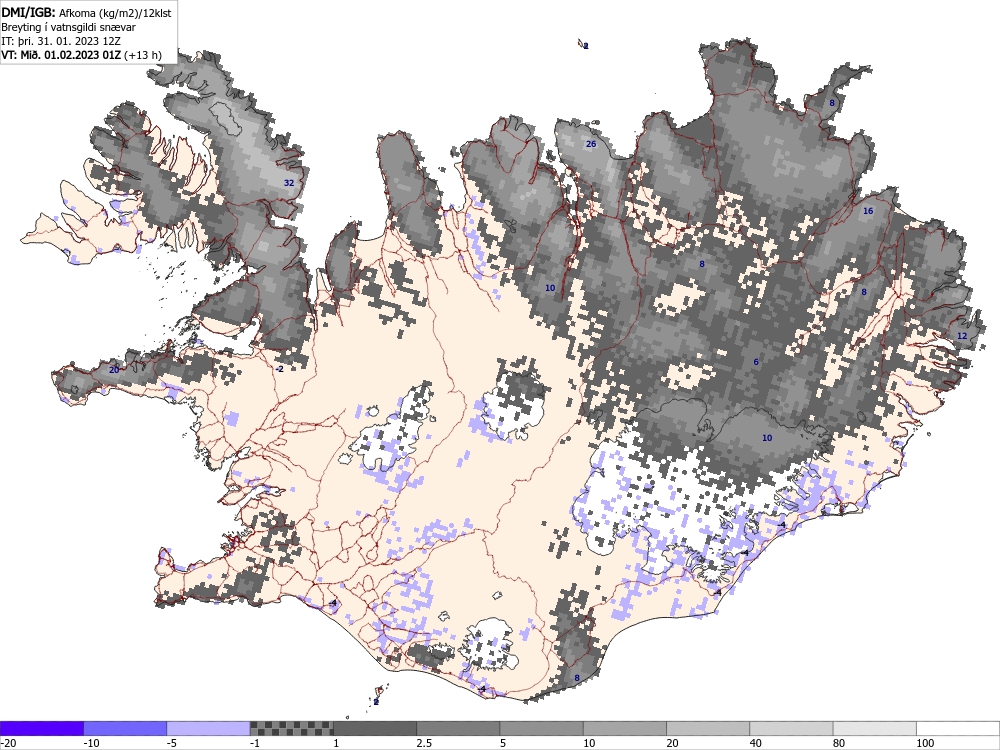Select the map value 20 on Snæfellsnes peninsula
The height and width of the screenshot is (750, 1000).
[x=114, y=370]
